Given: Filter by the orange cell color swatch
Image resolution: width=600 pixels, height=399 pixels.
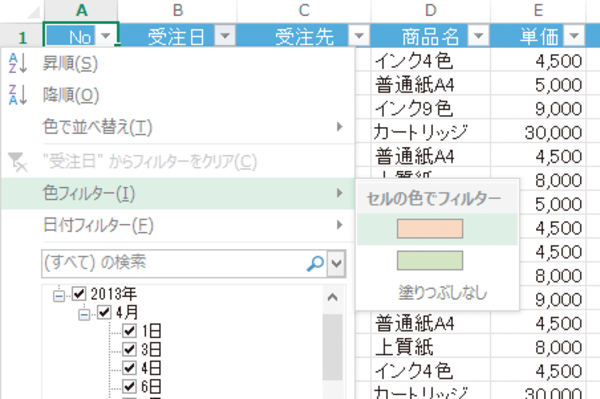Looking at the screenshot, I should click(430, 229).
